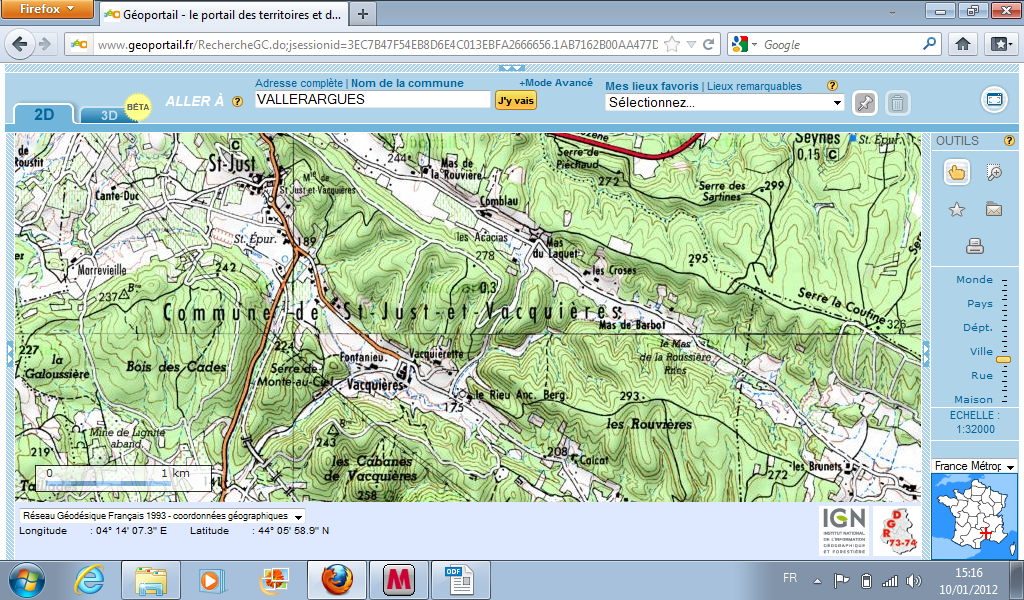Image resolution: width=1024 pixels, height=600 pixels.
Task: Open coordinate system dropdown
Action: click(x=162, y=516)
